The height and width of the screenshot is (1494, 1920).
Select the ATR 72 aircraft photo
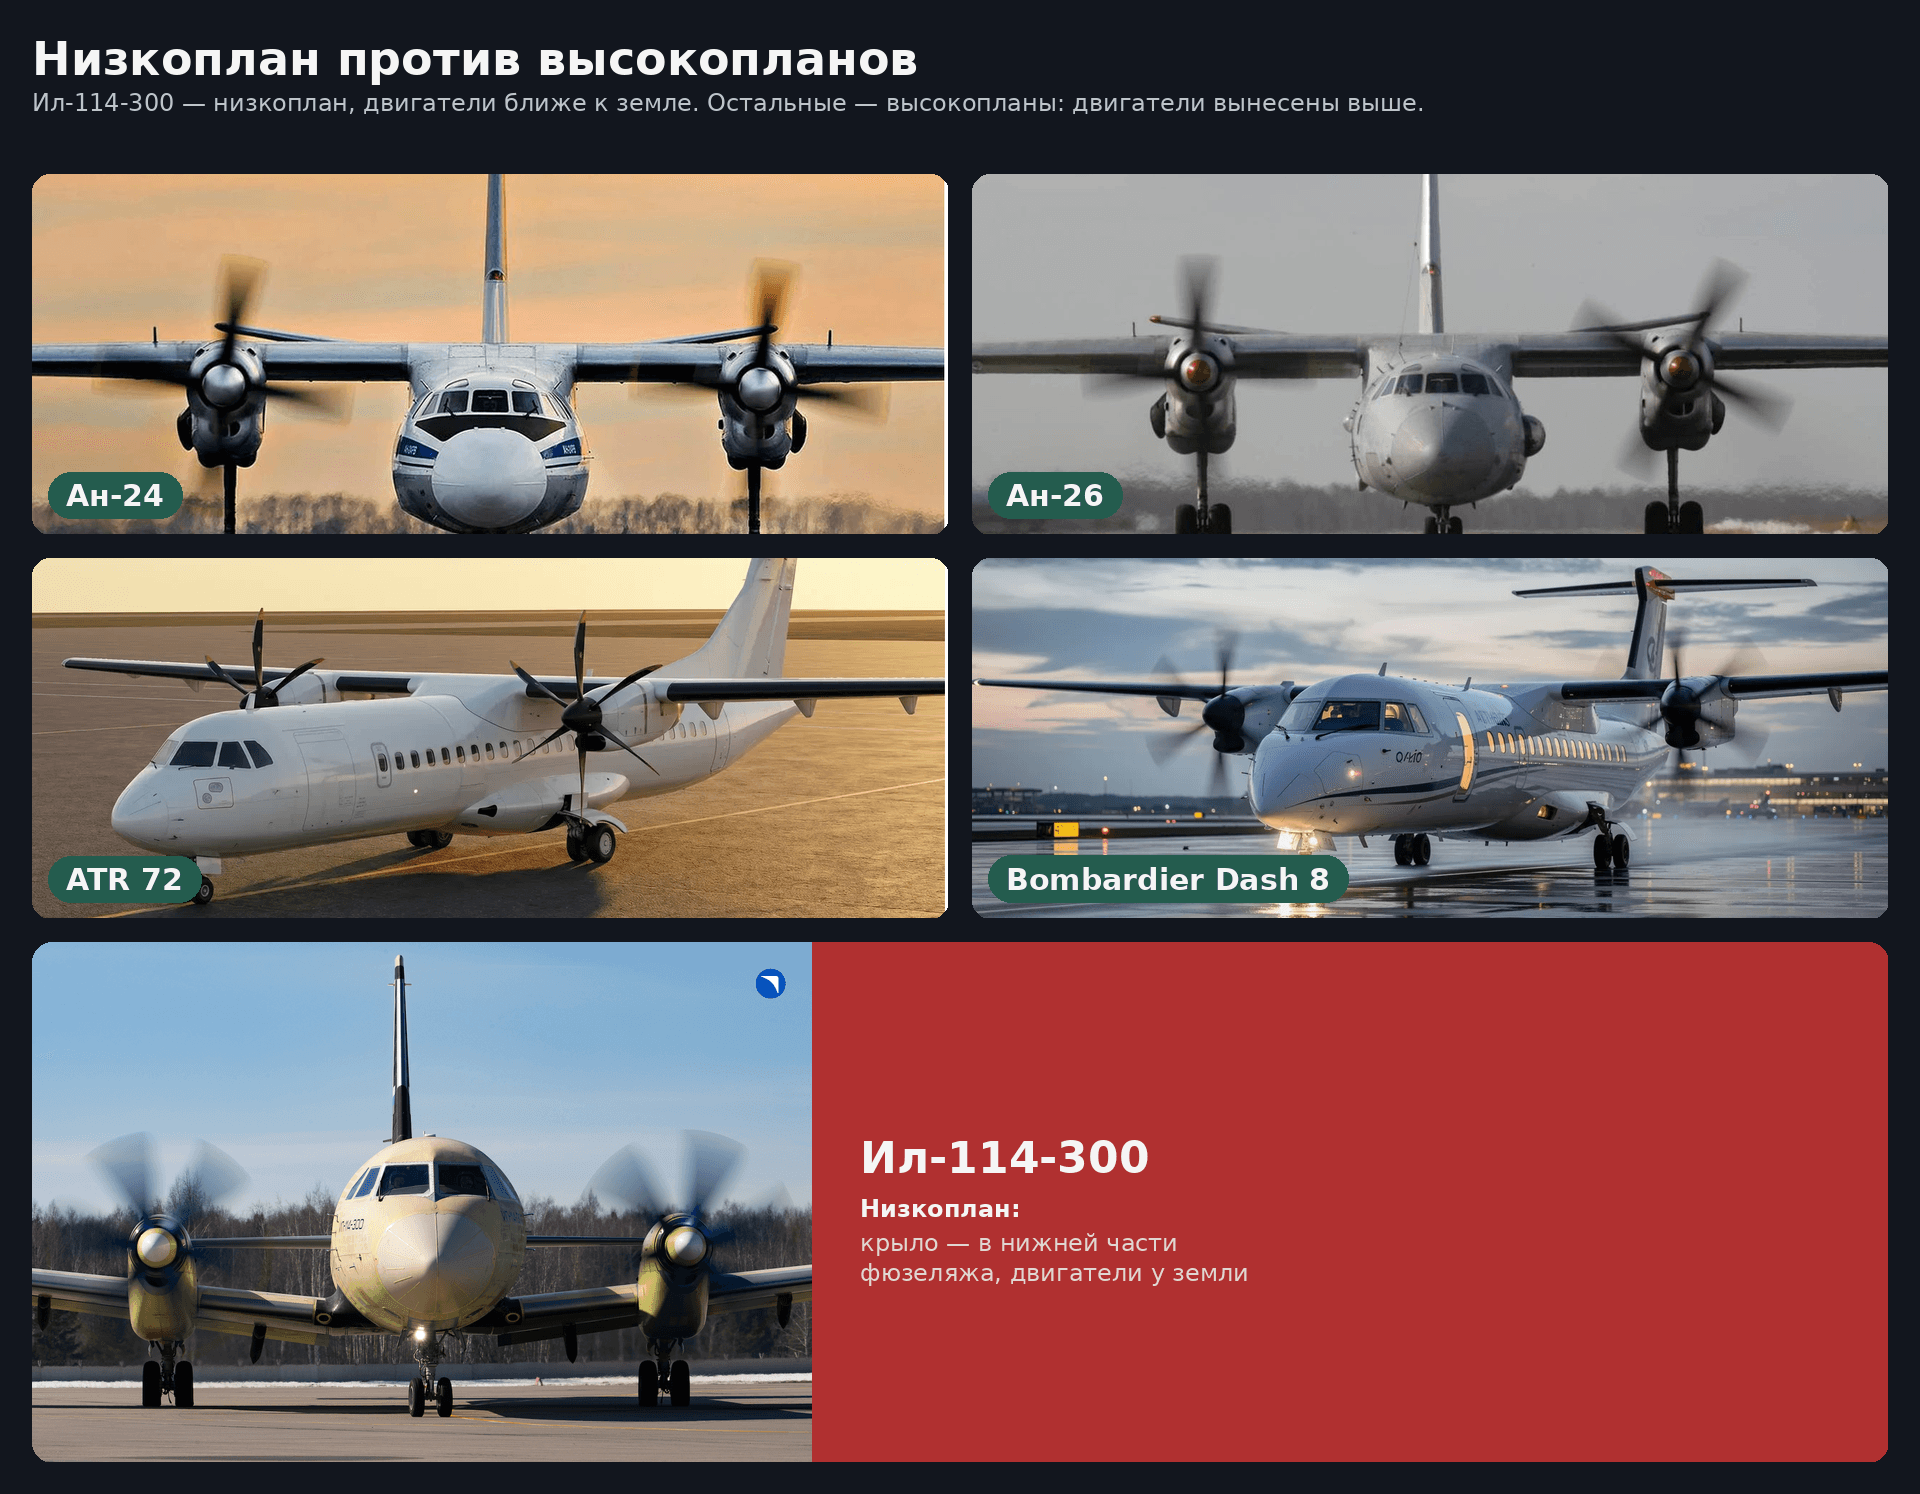489,738
